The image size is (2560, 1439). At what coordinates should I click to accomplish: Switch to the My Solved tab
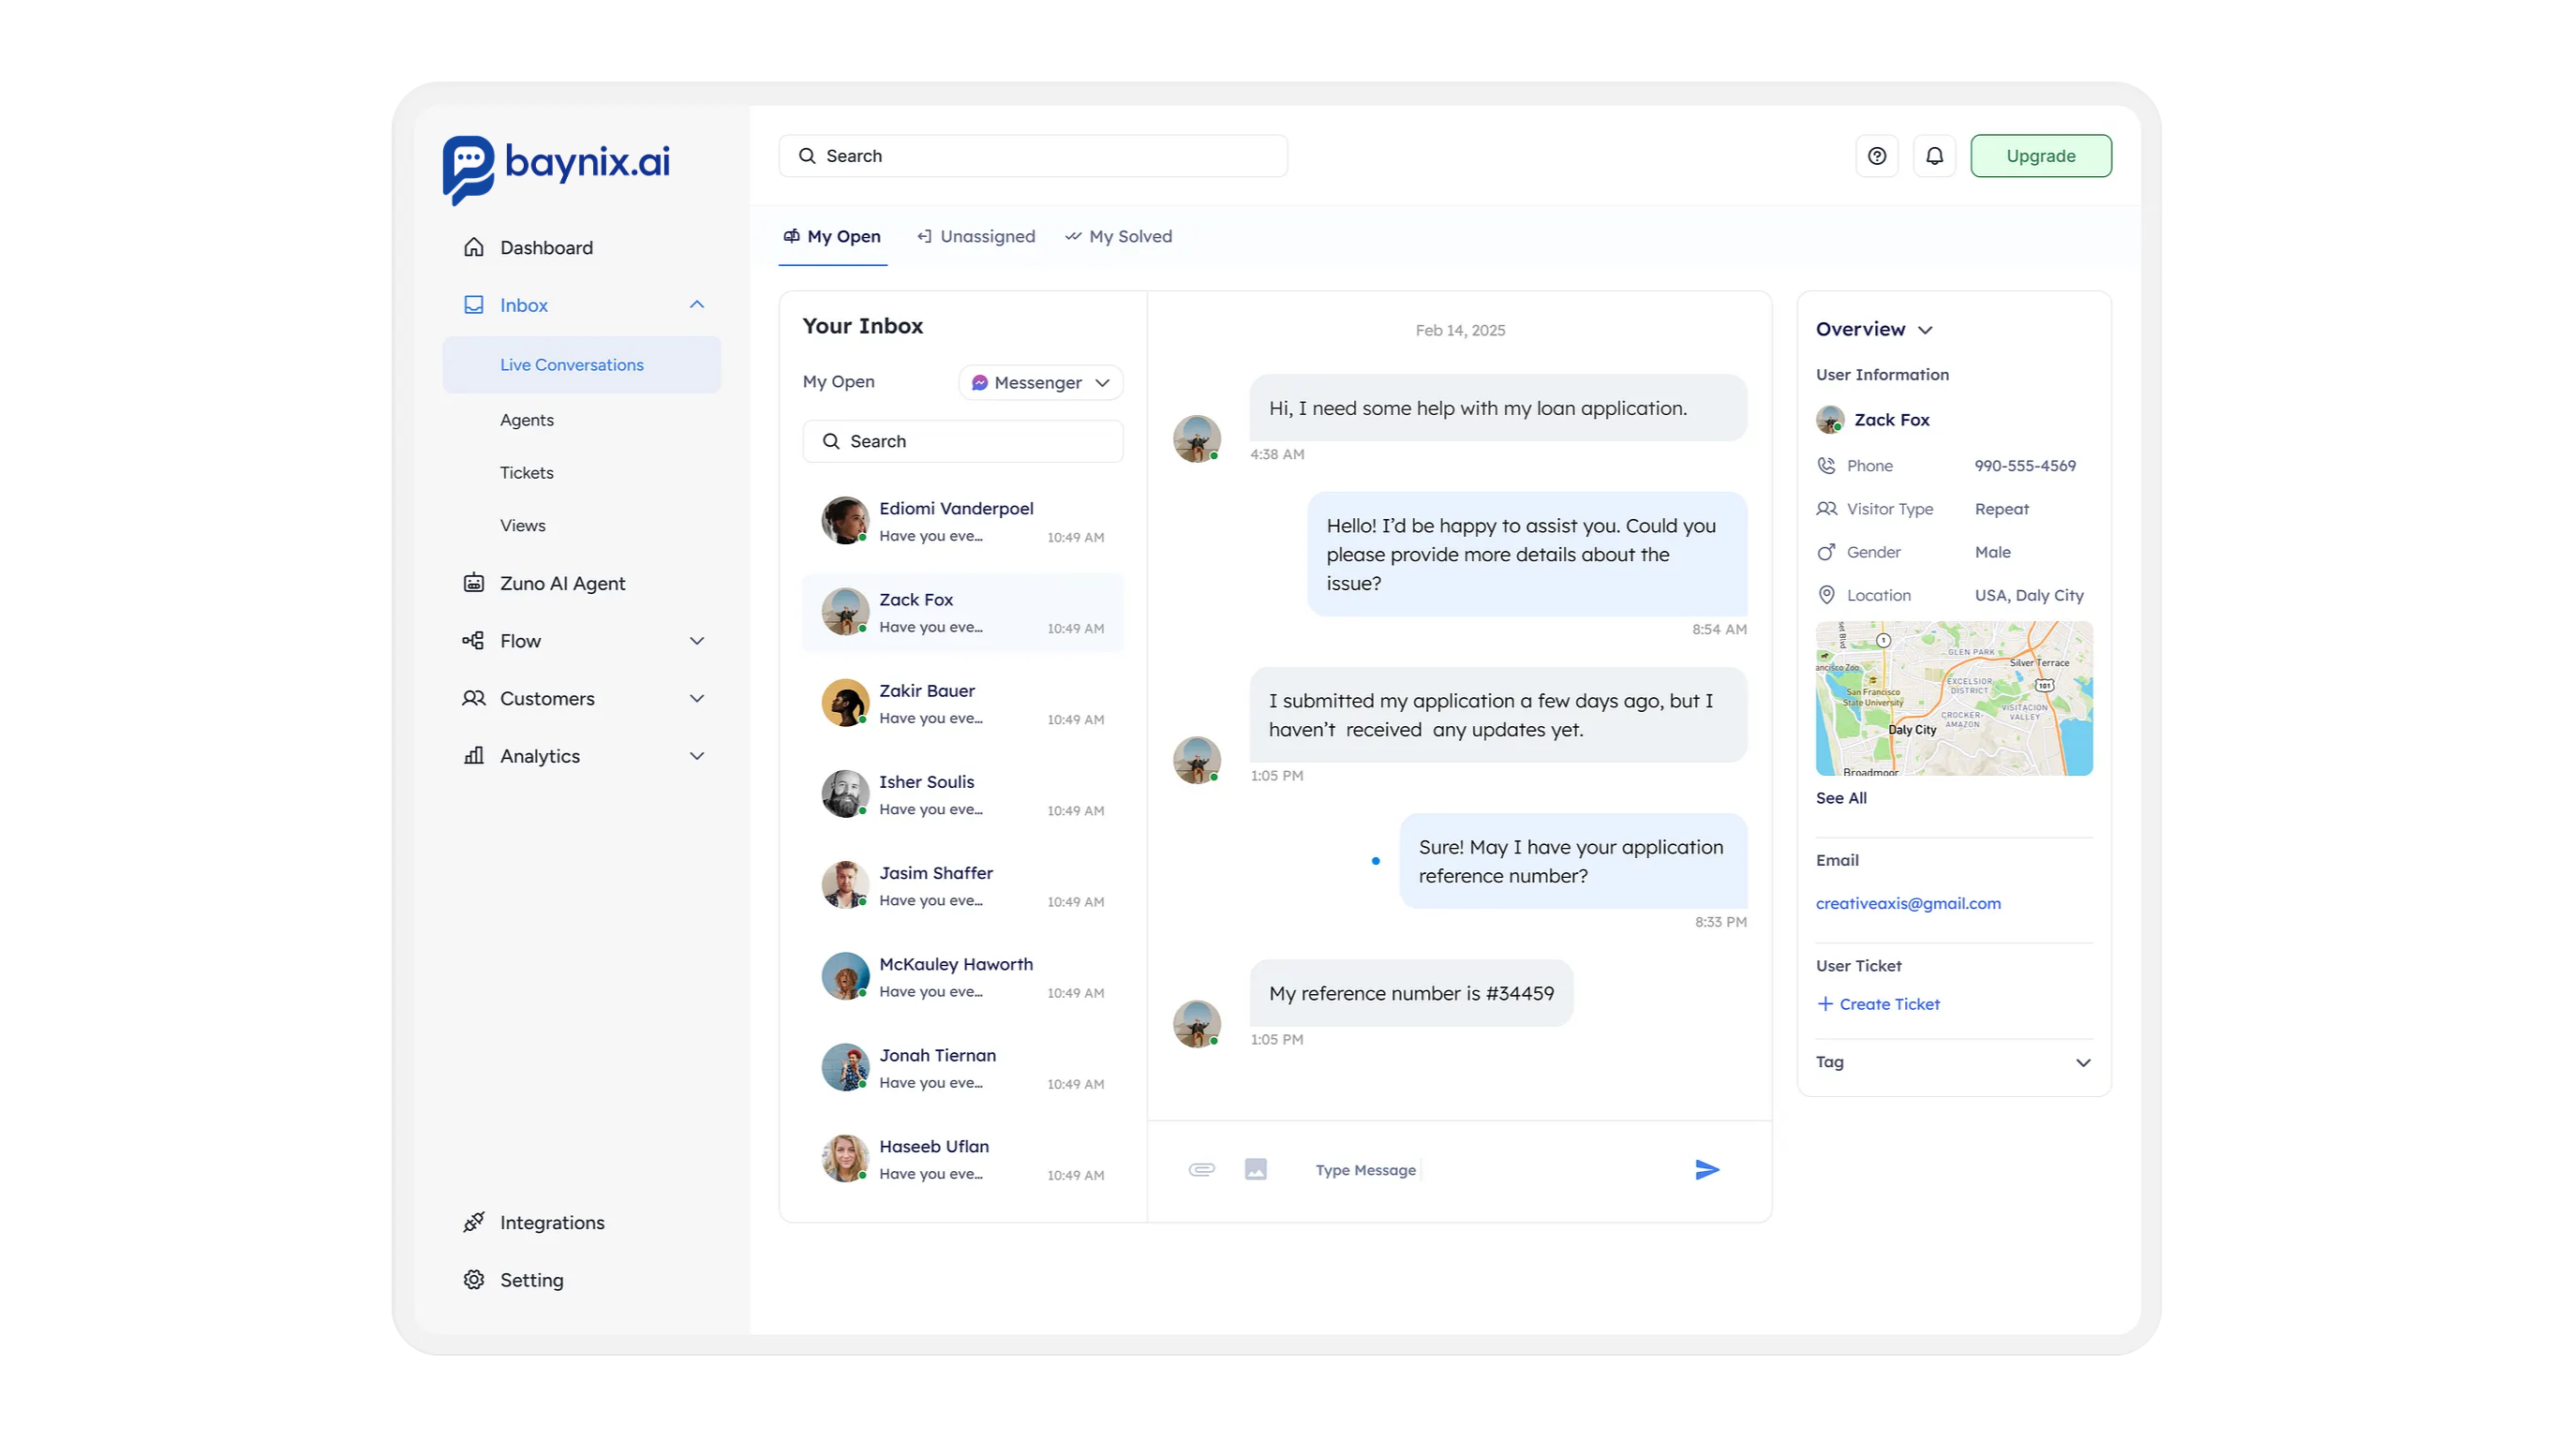tap(1119, 236)
